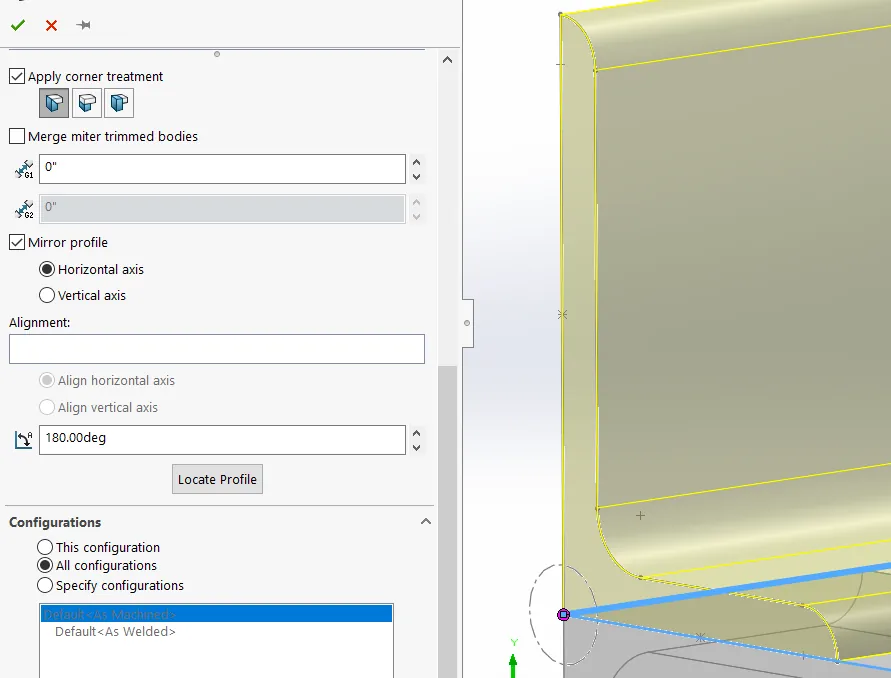
Task: Click the Gap G1 distance icon
Action: click(22, 168)
